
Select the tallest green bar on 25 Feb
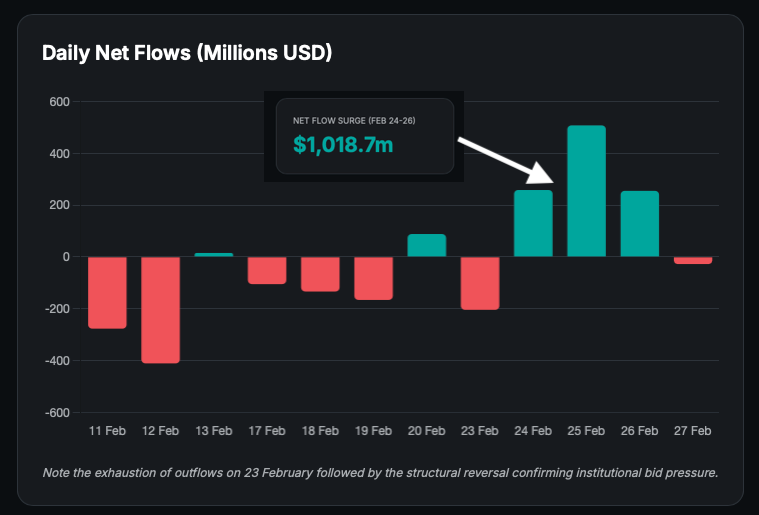pyautogui.click(x=586, y=191)
